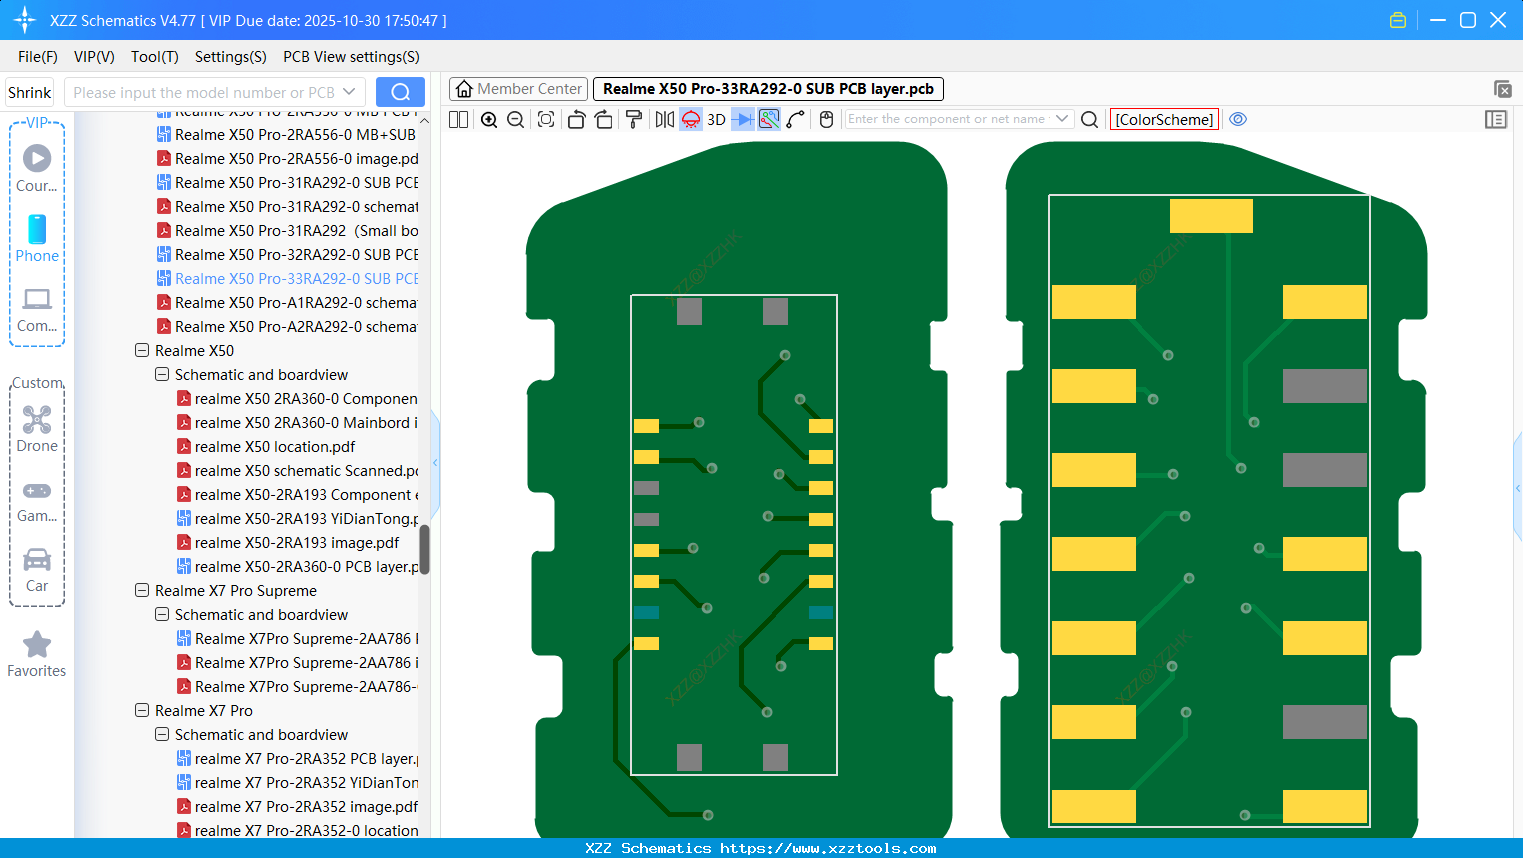Open the ColorScheme picker

click(1163, 119)
